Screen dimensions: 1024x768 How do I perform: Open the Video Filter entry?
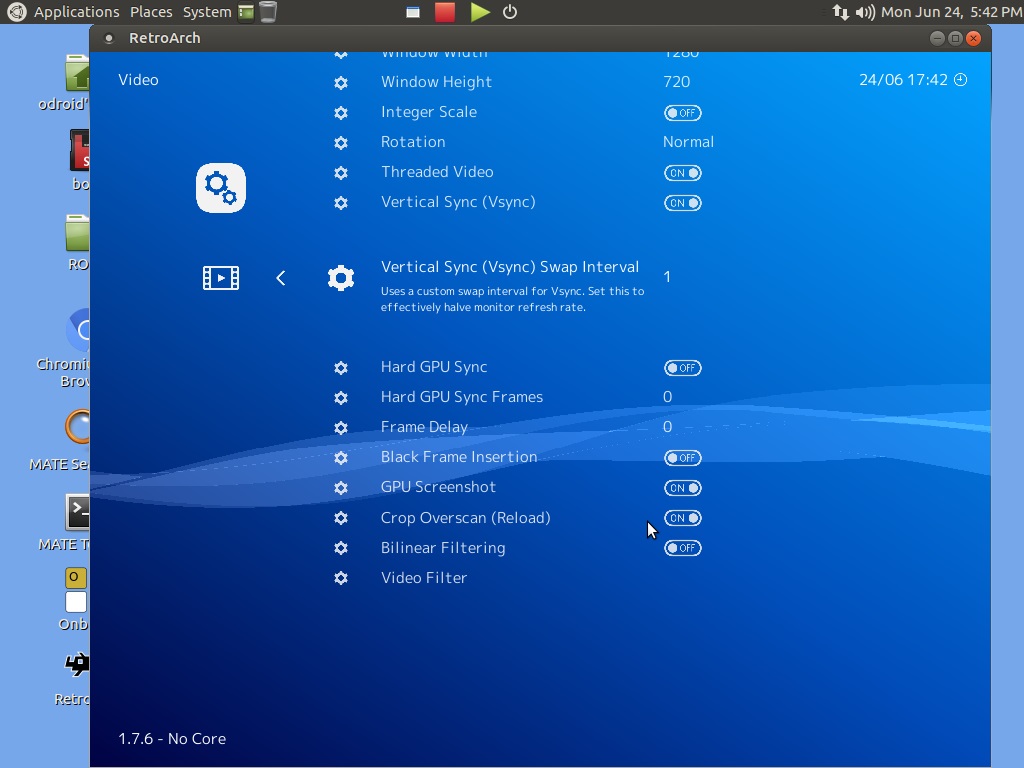(424, 578)
